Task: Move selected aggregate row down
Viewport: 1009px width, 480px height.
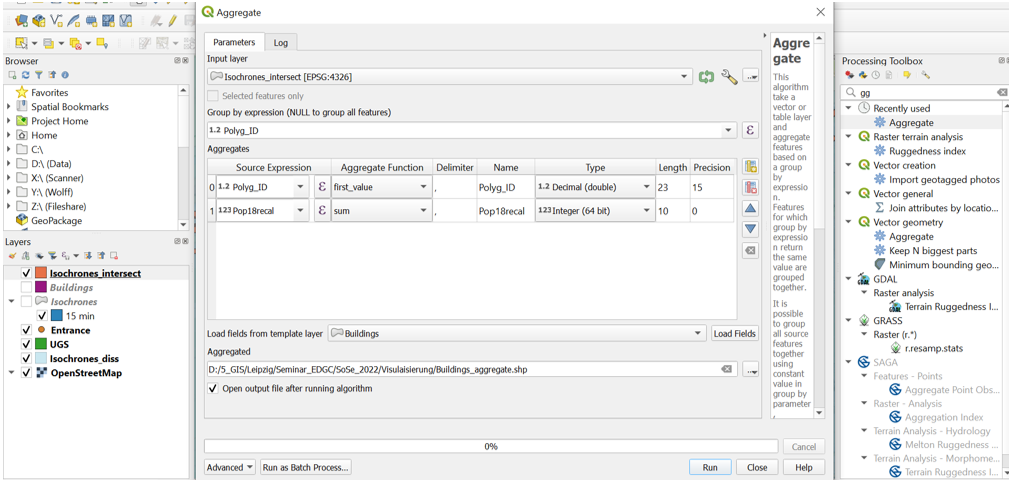Action: click(750, 229)
